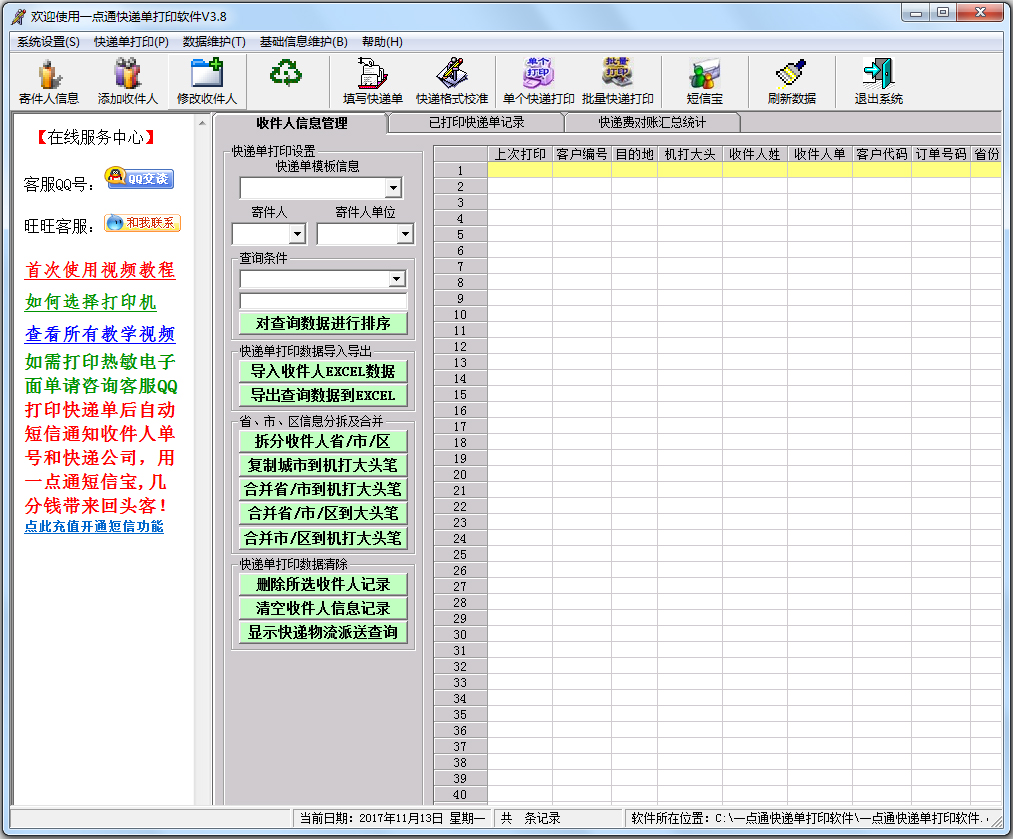Open 填写快递单 fill waybill tool
This screenshot has height=839, width=1013.
[x=373, y=82]
